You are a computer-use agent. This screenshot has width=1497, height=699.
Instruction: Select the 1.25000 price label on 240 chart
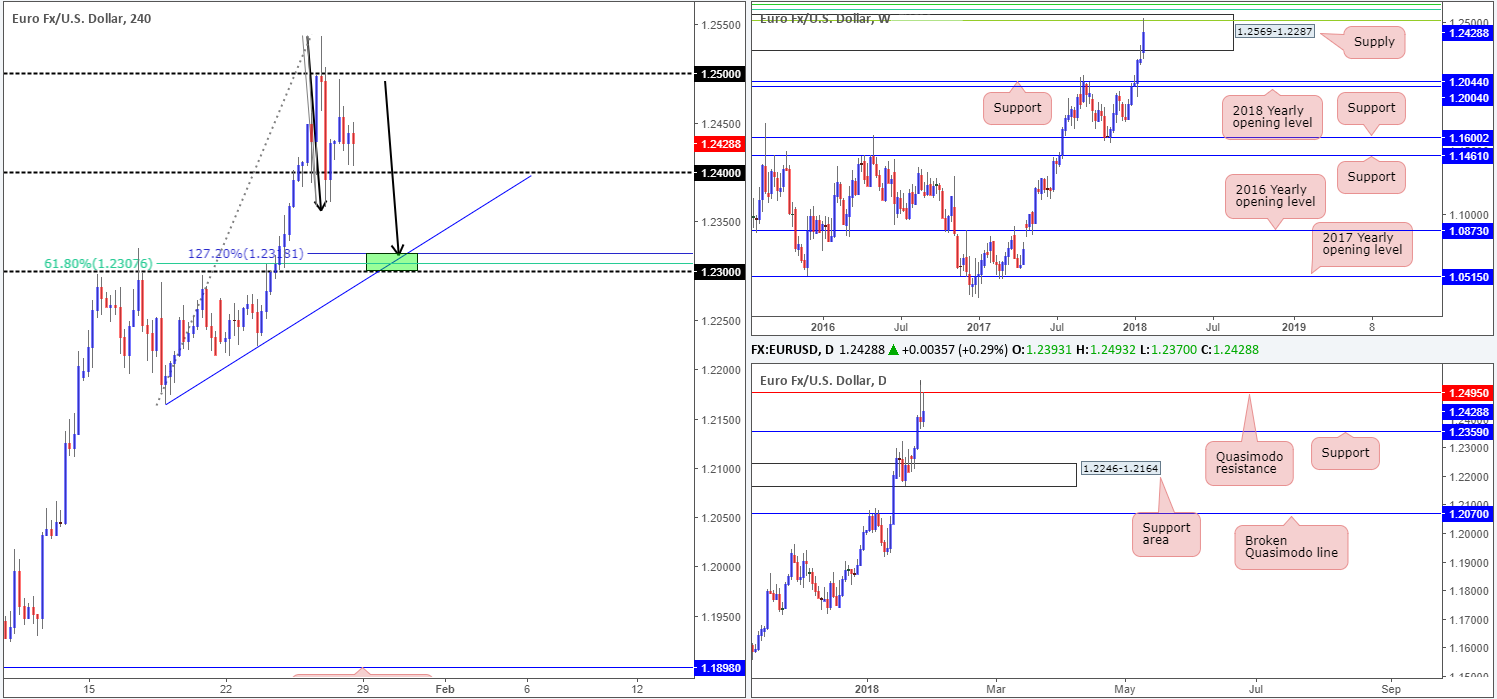(x=721, y=74)
